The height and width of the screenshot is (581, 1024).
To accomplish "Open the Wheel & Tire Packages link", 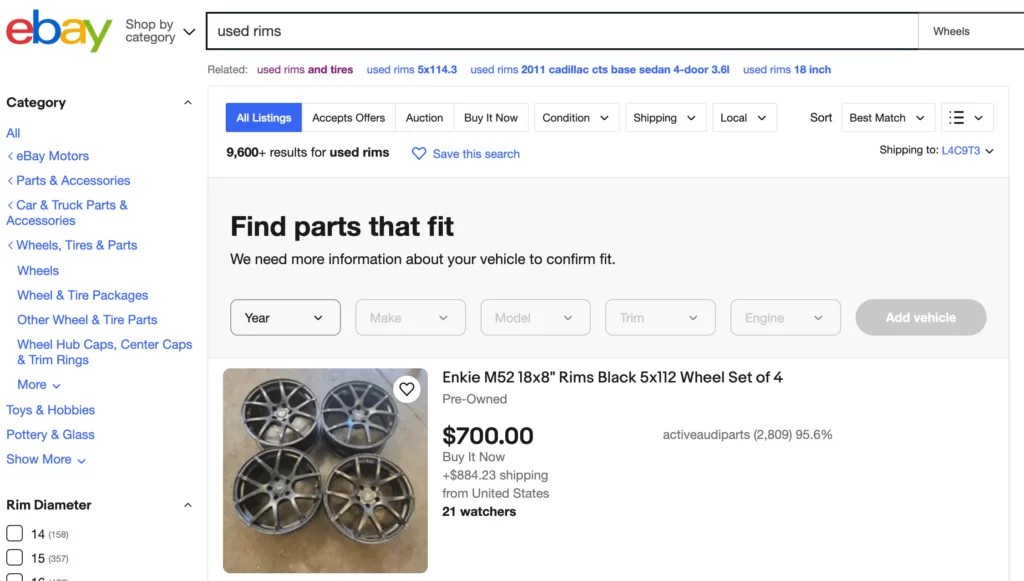I will pyautogui.click(x=82, y=295).
